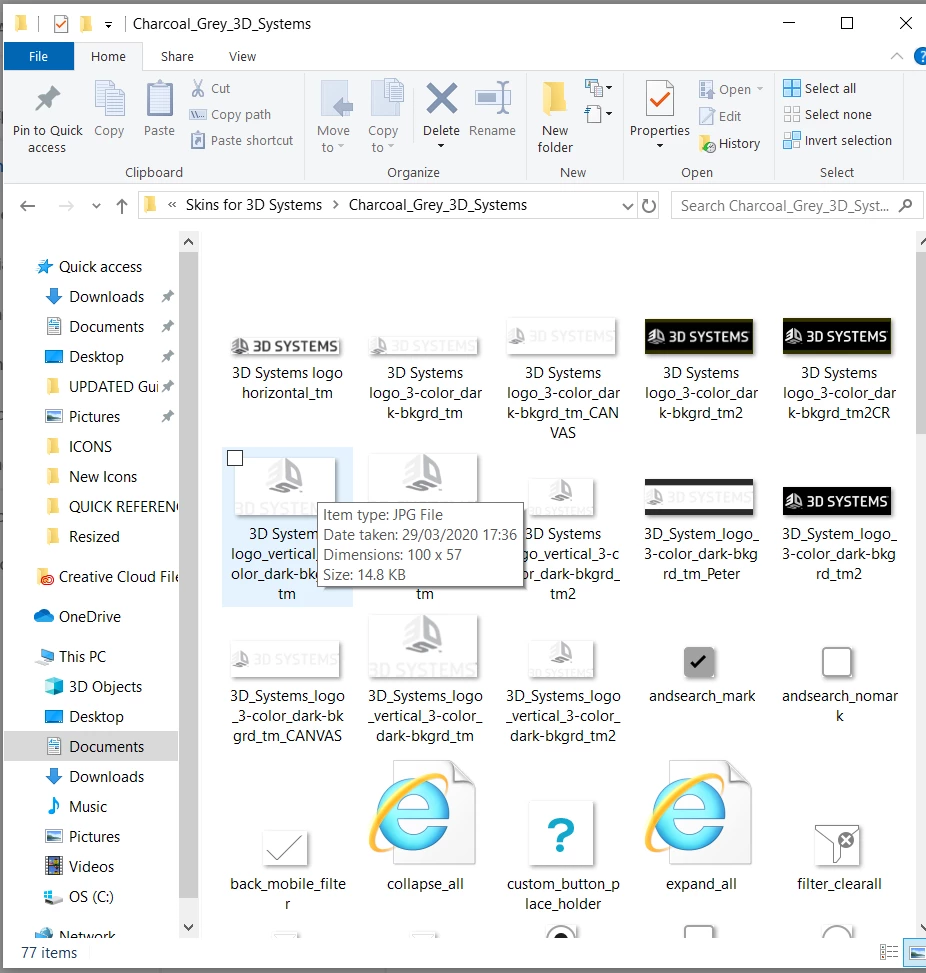
Task: Open the File tab
Action: click(38, 56)
